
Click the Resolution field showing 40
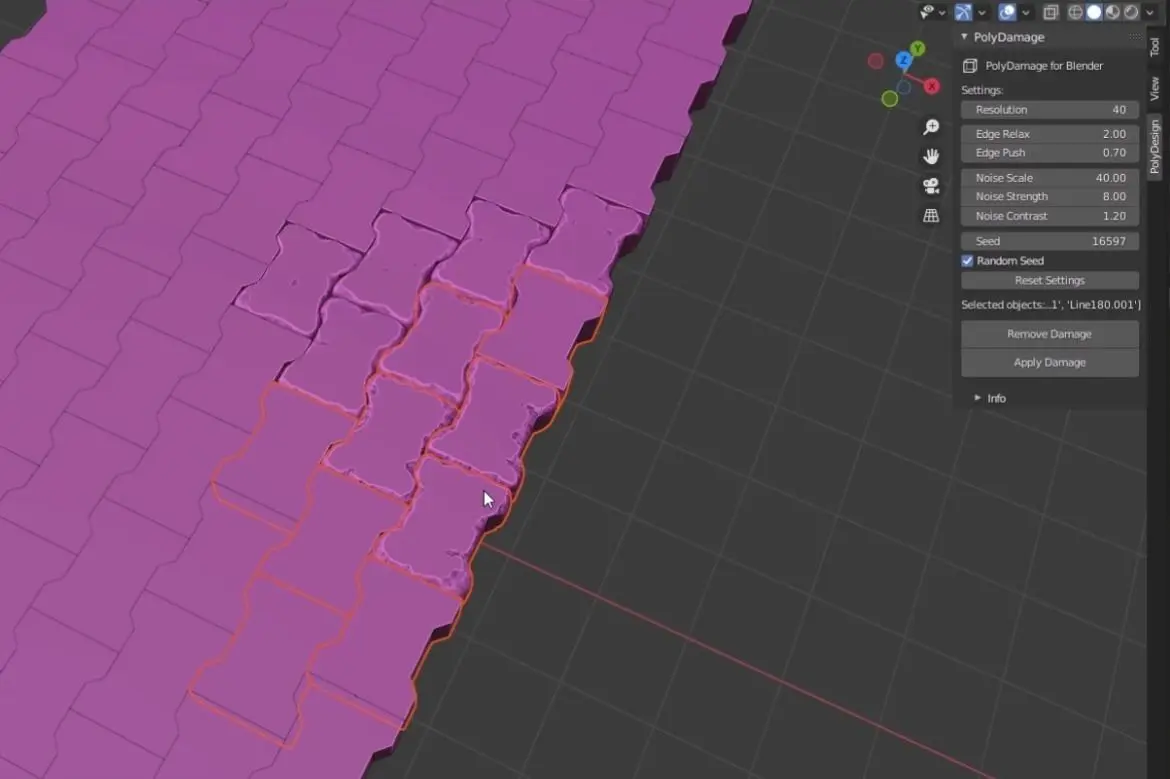point(1050,110)
